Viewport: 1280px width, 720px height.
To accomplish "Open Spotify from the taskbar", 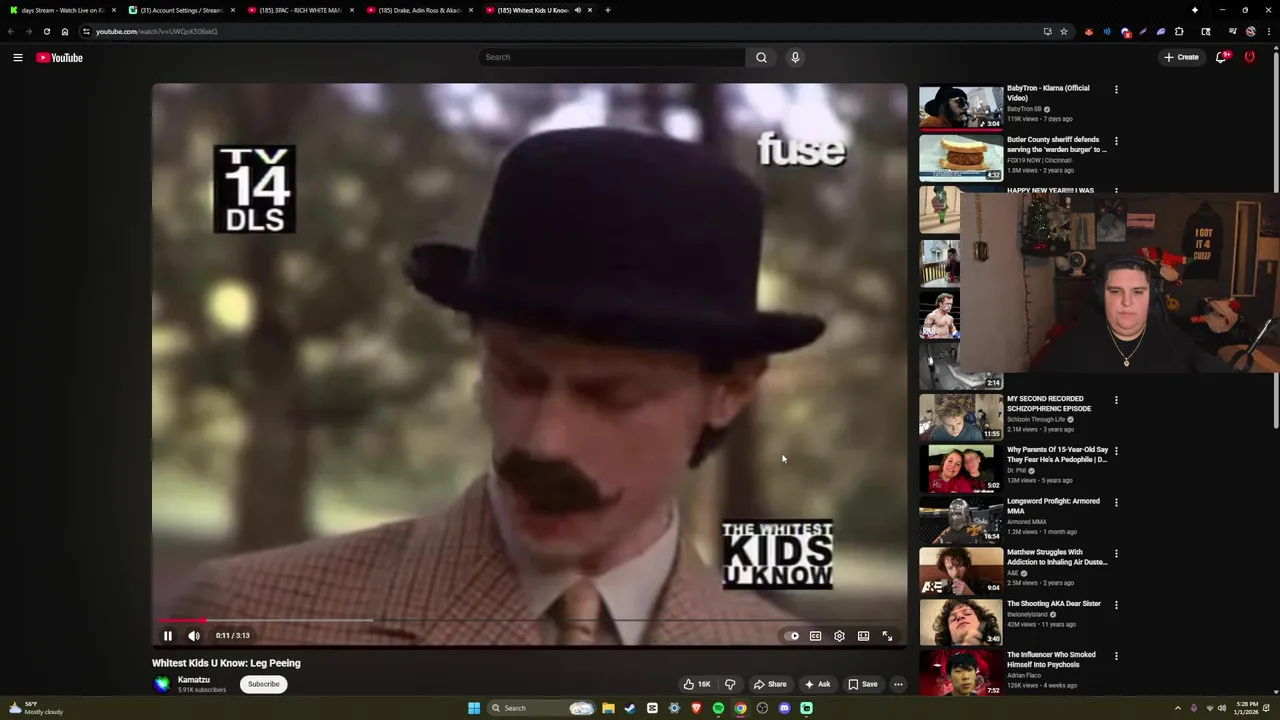I will pos(718,708).
